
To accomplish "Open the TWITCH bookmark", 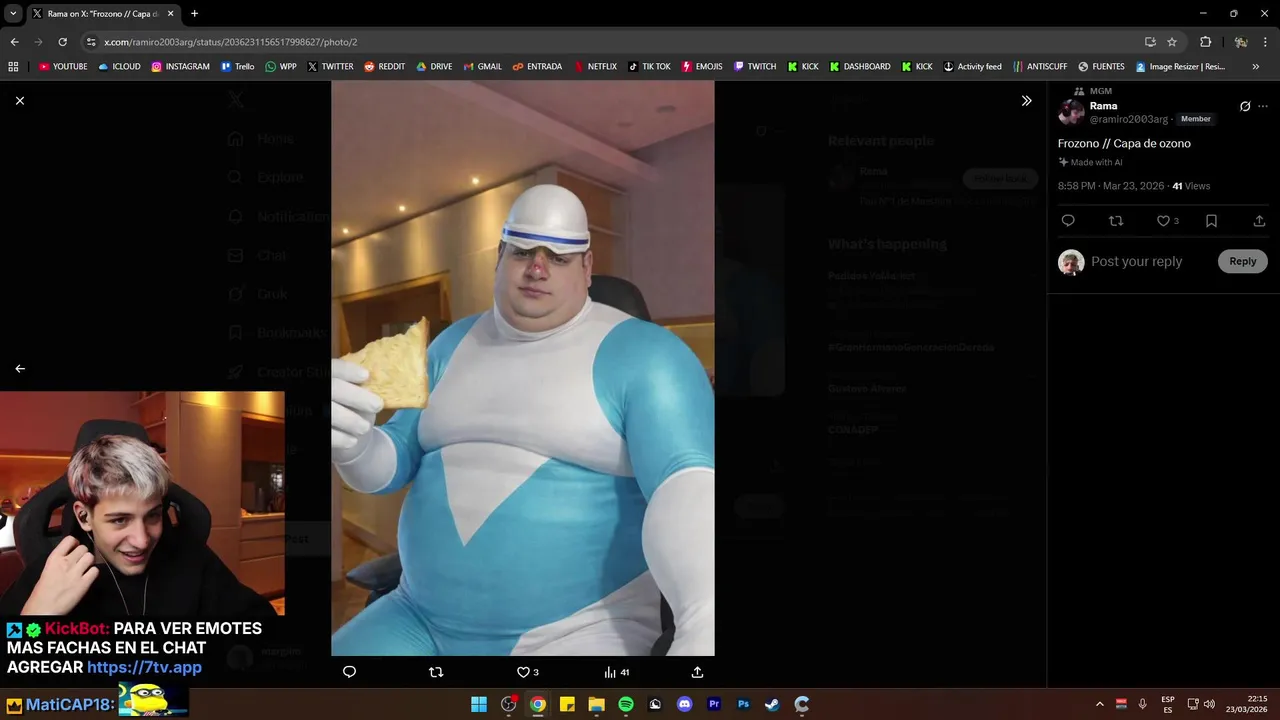I will tap(755, 67).
